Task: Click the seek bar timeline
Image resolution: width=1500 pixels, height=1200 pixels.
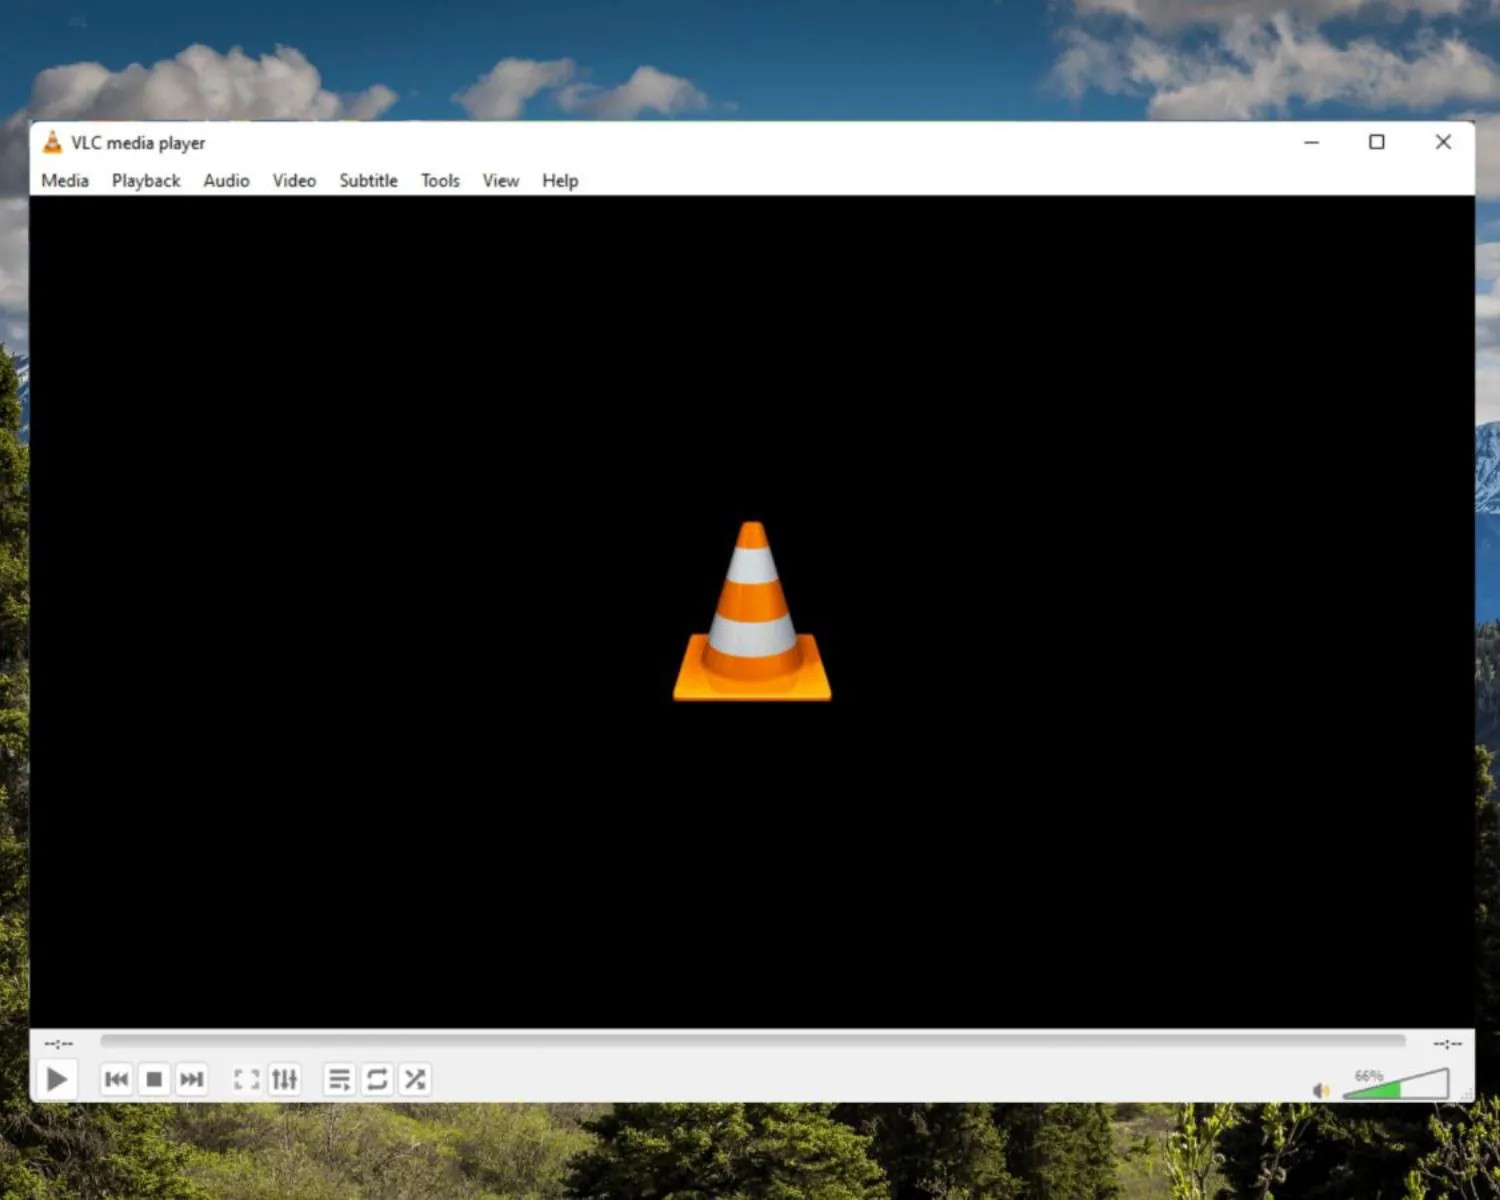Action: point(752,1041)
